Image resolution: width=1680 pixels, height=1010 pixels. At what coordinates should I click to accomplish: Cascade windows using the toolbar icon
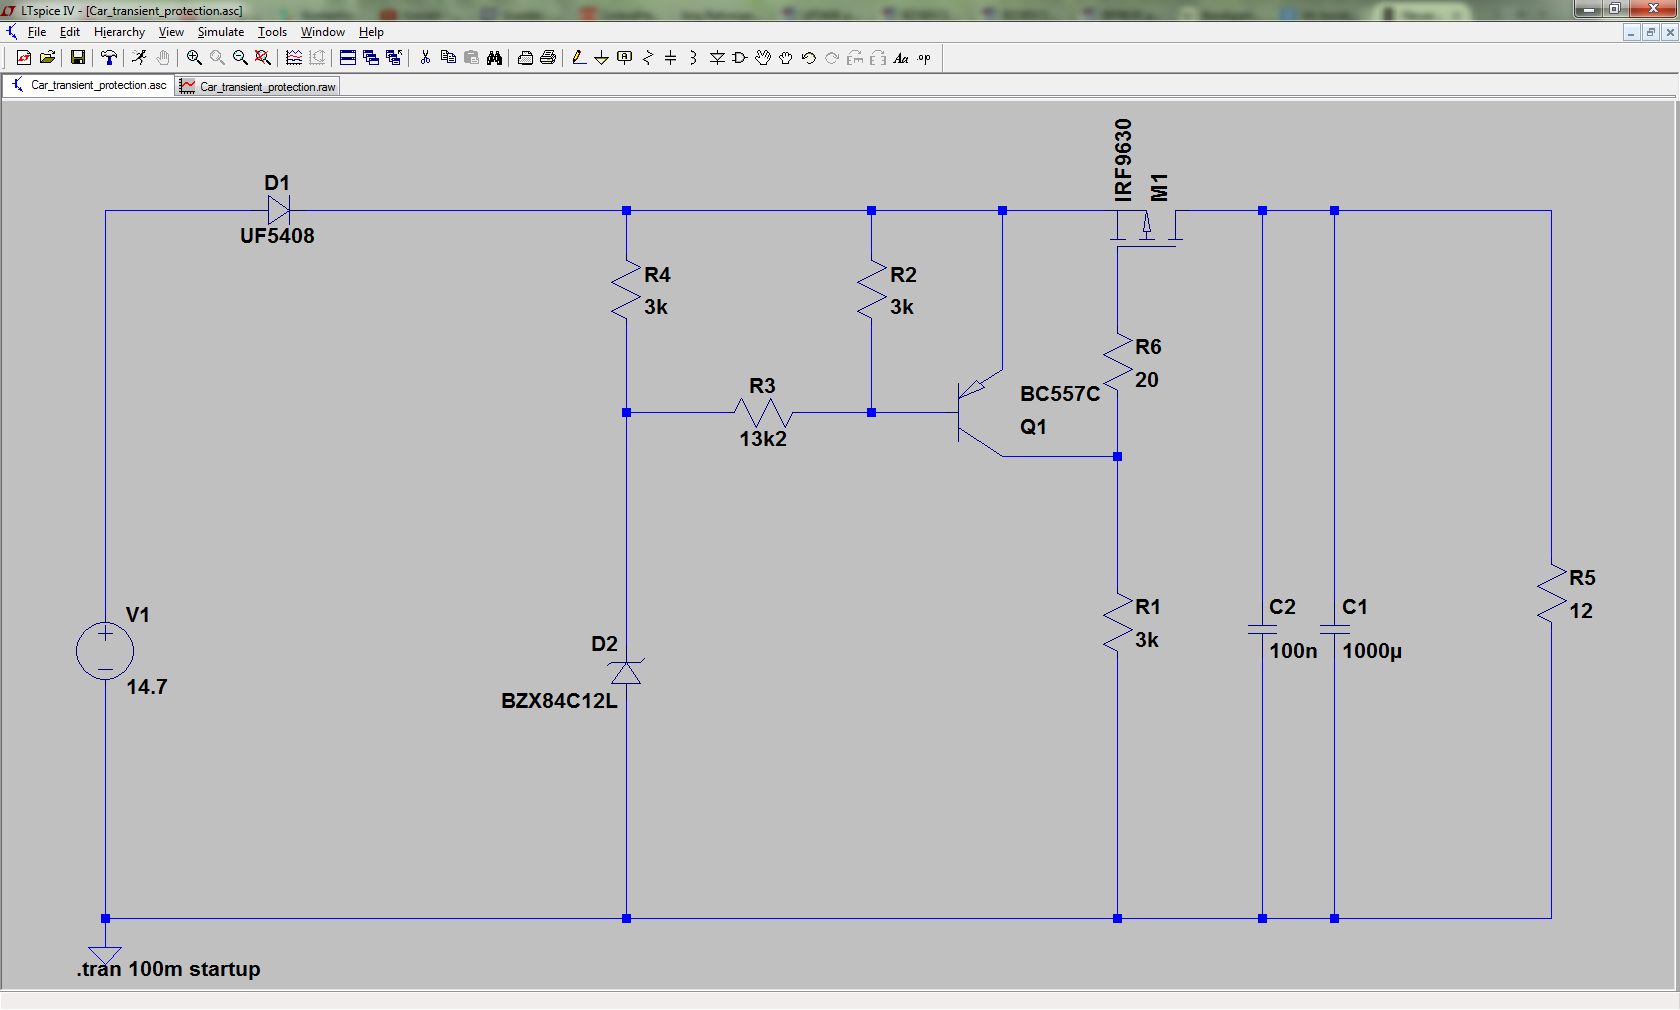(x=371, y=58)
